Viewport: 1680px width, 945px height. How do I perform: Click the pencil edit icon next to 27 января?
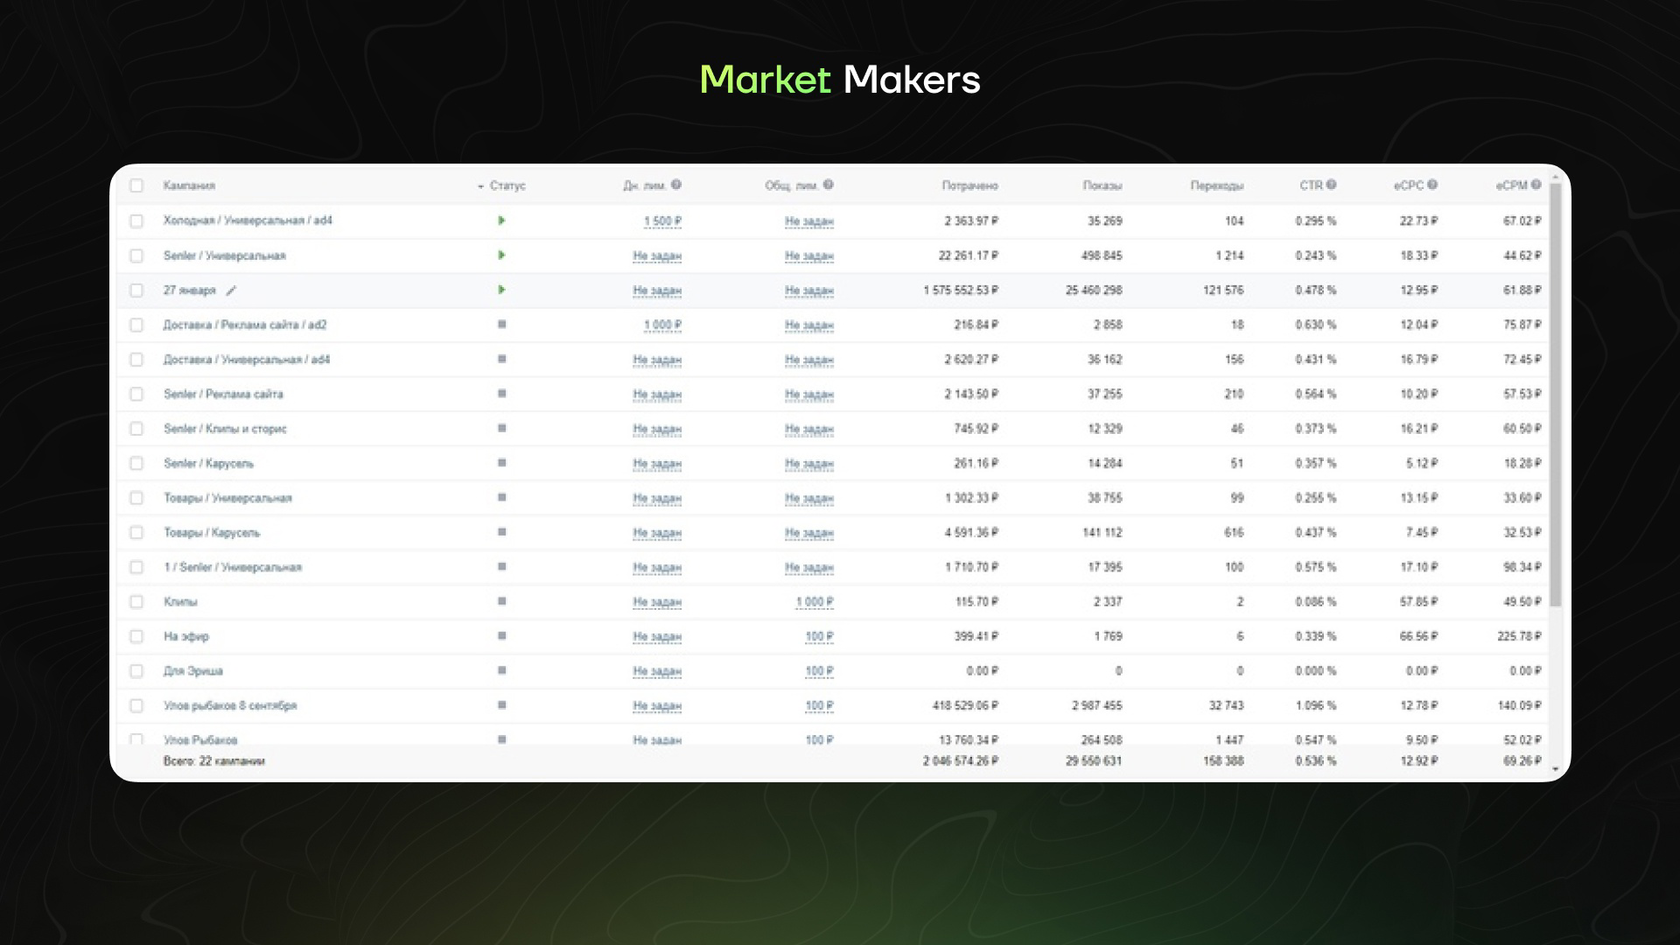[231, 291]
